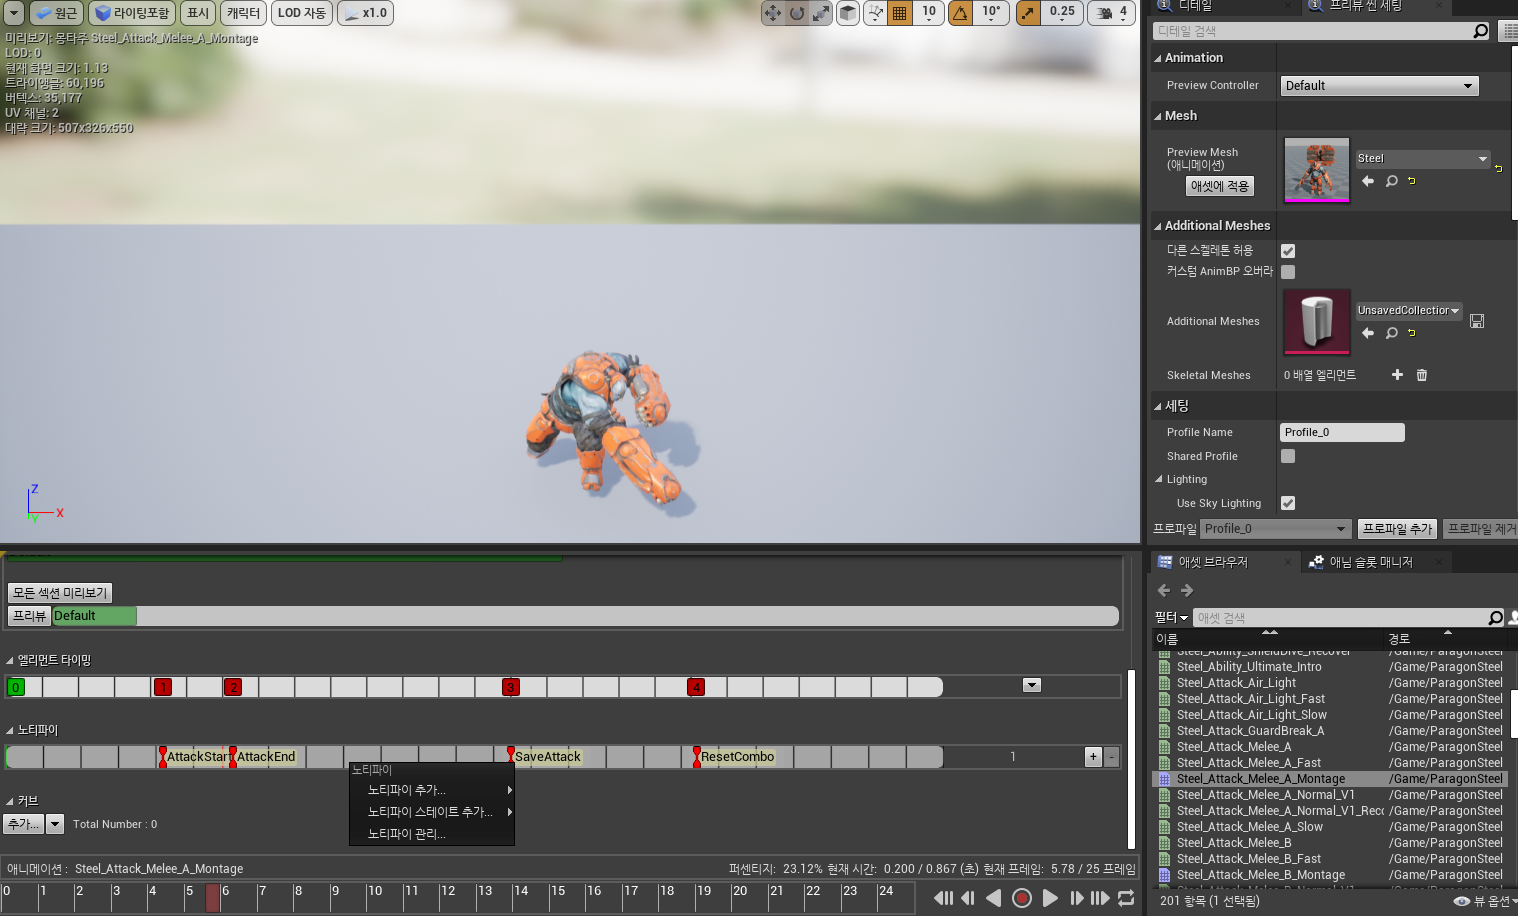This screenshot has height=916, width=1518.
Task: Switch to 애님 슬롯 매니저 tab
Action: point(1371,562)
